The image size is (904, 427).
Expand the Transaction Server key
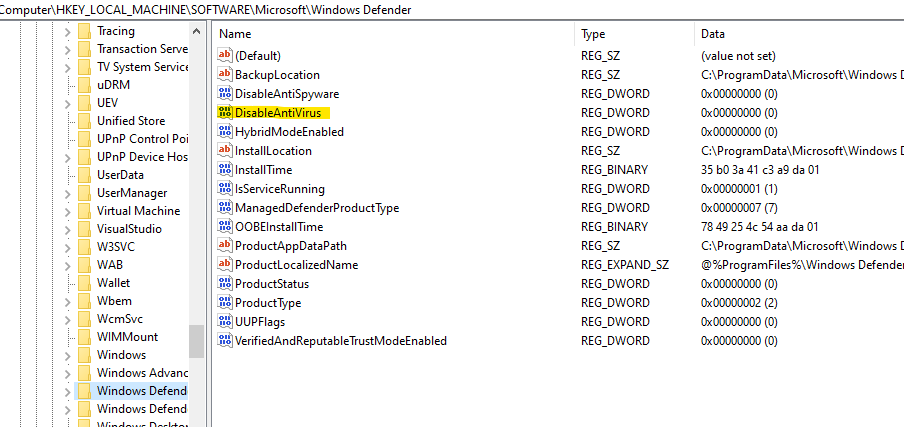pos(67,50)
